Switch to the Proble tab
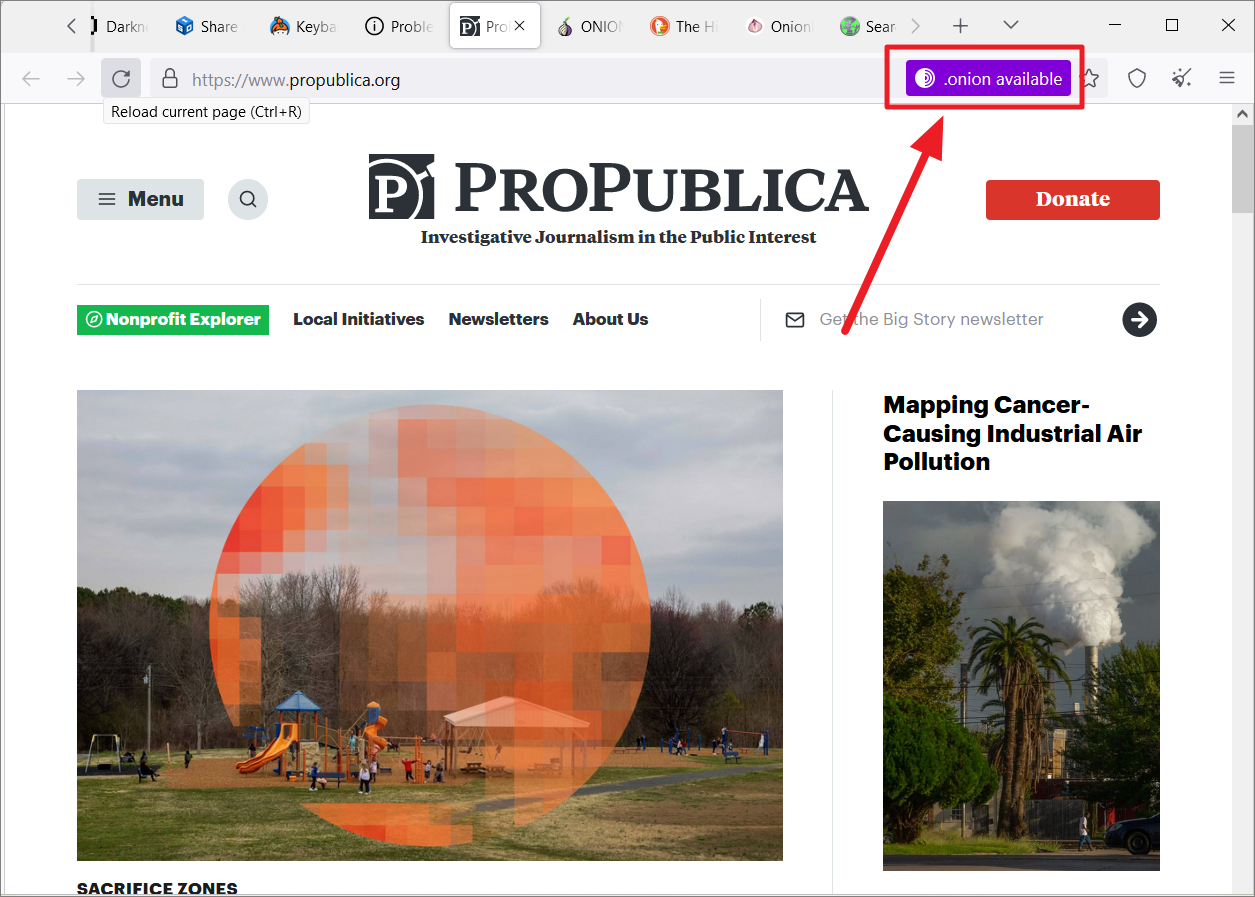 398,27
